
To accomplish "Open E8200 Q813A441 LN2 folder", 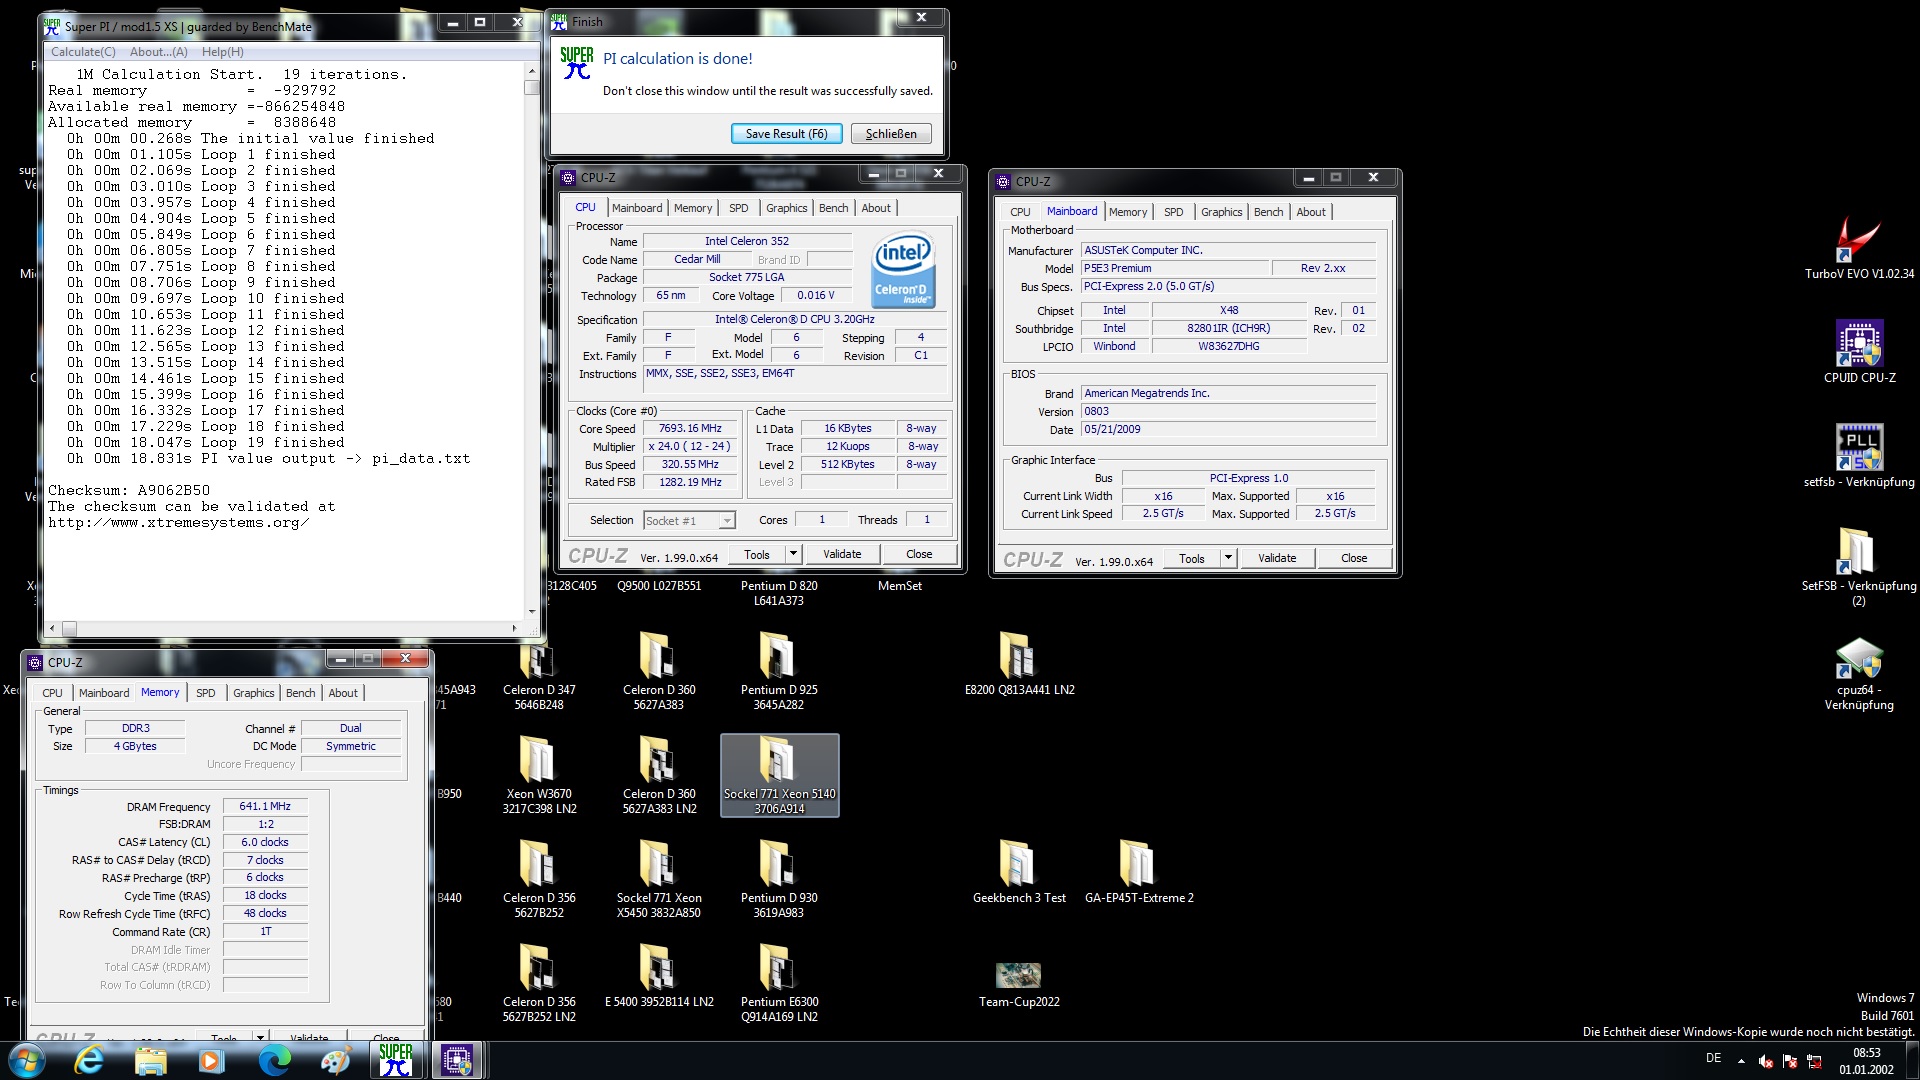I will click(x=1019, y=664).
